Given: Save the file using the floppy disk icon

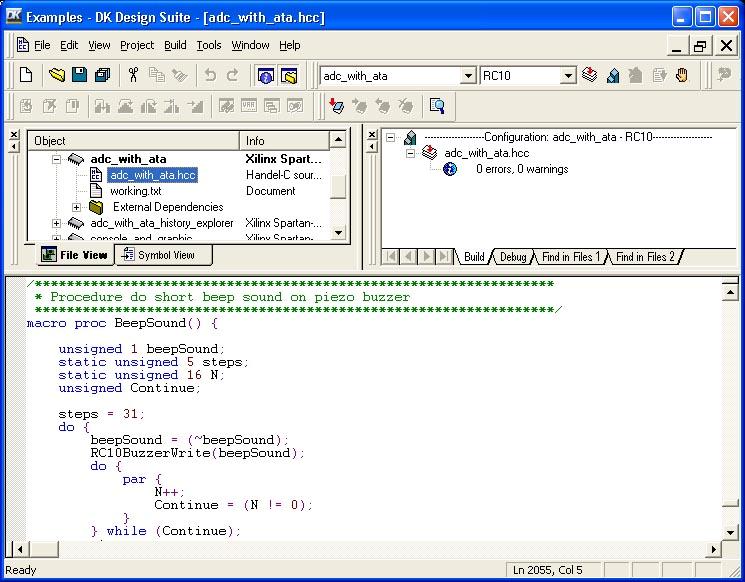Looking at the screenshot, I should pos(79,75).
